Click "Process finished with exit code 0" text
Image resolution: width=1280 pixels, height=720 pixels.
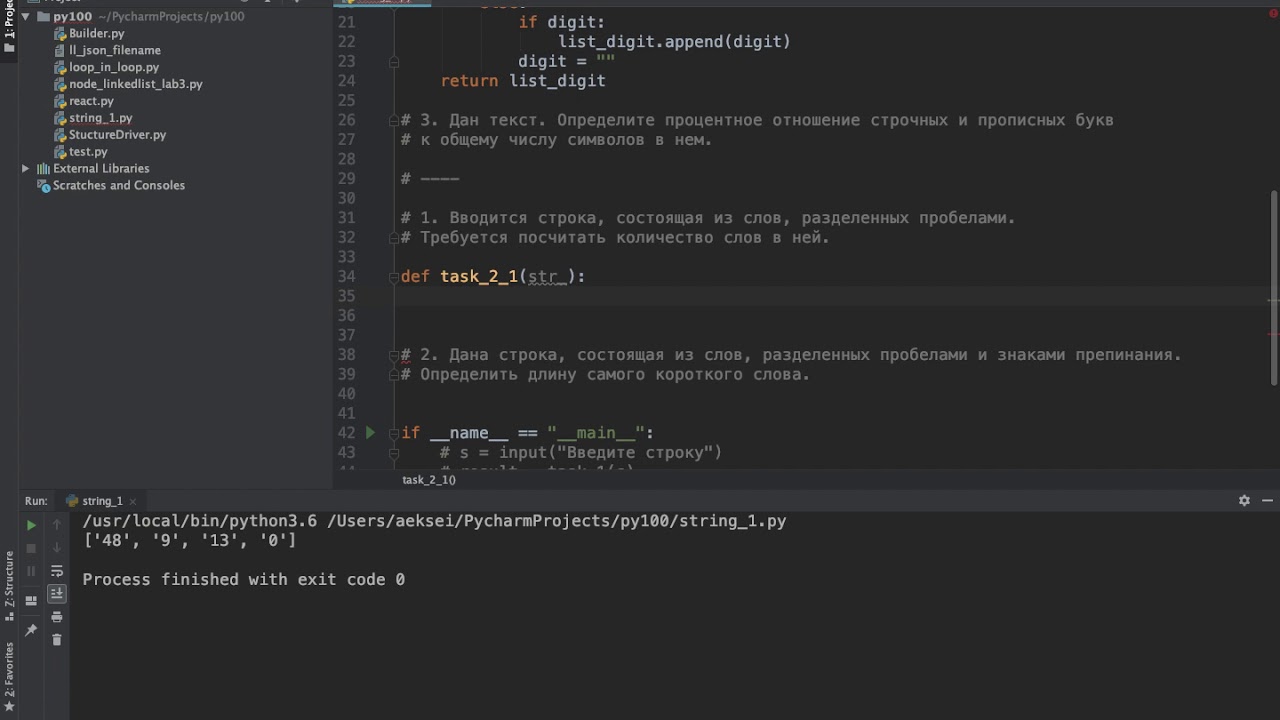(x=243, y=580)
